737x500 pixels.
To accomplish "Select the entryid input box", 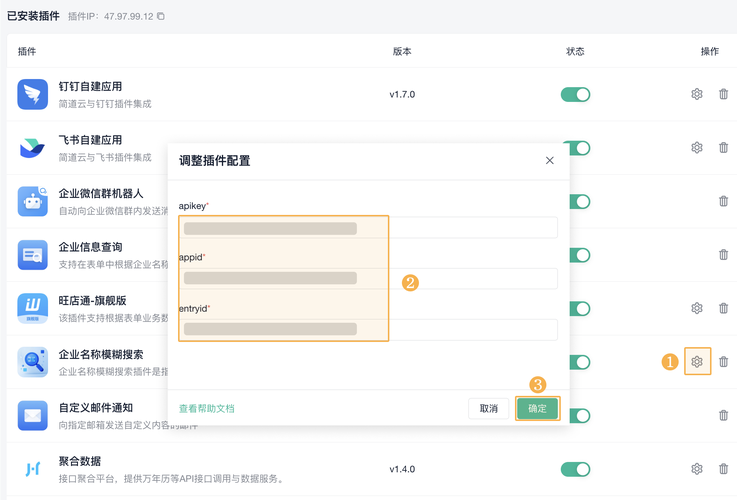I will [368, 329].
